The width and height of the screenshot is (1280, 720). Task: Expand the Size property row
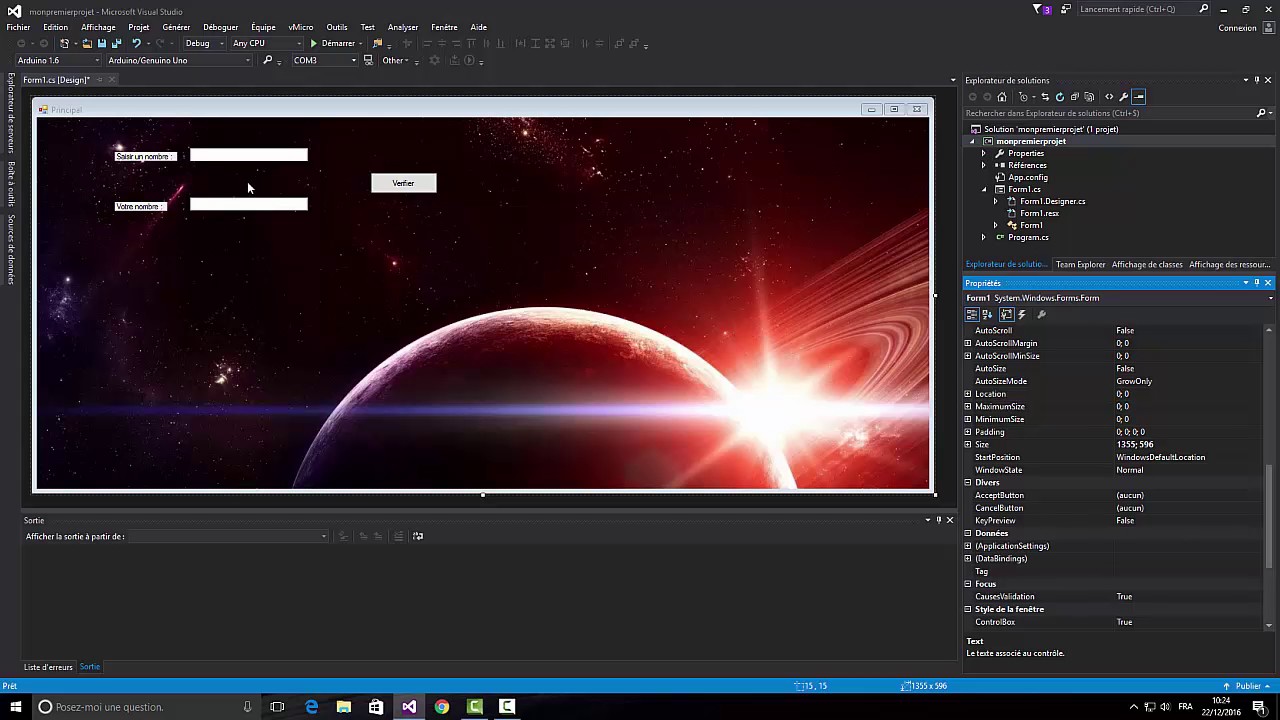point(968,444)
